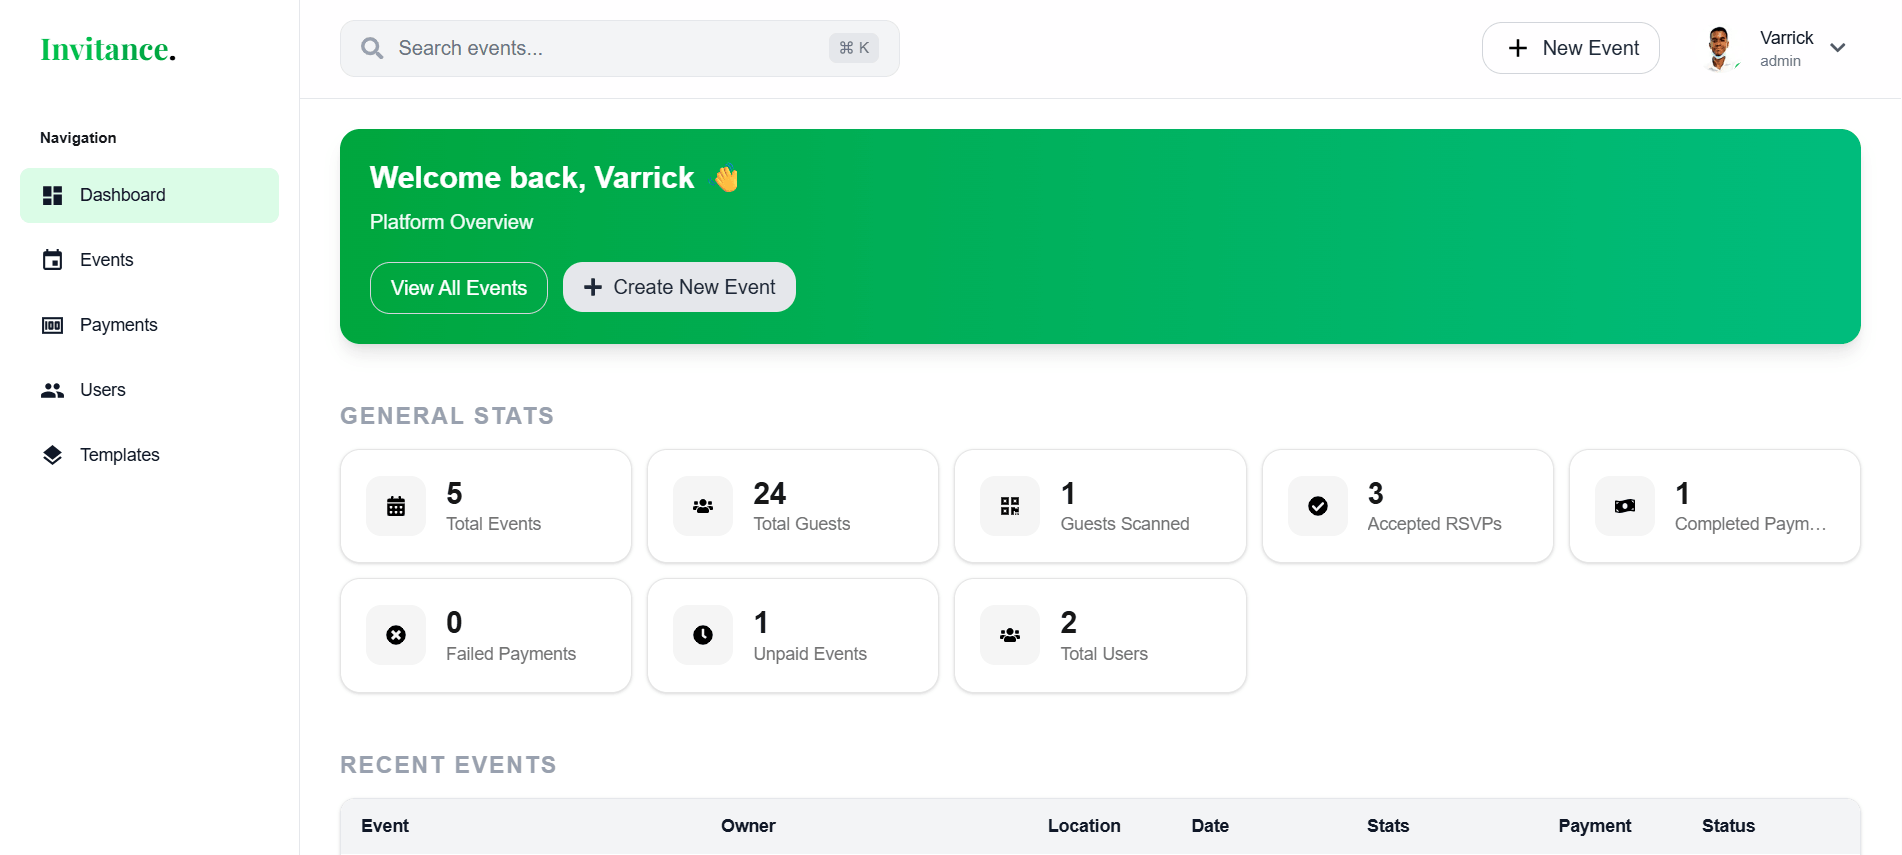
Task: Click the New Event button in header
Action: [x=1570, y=48]
